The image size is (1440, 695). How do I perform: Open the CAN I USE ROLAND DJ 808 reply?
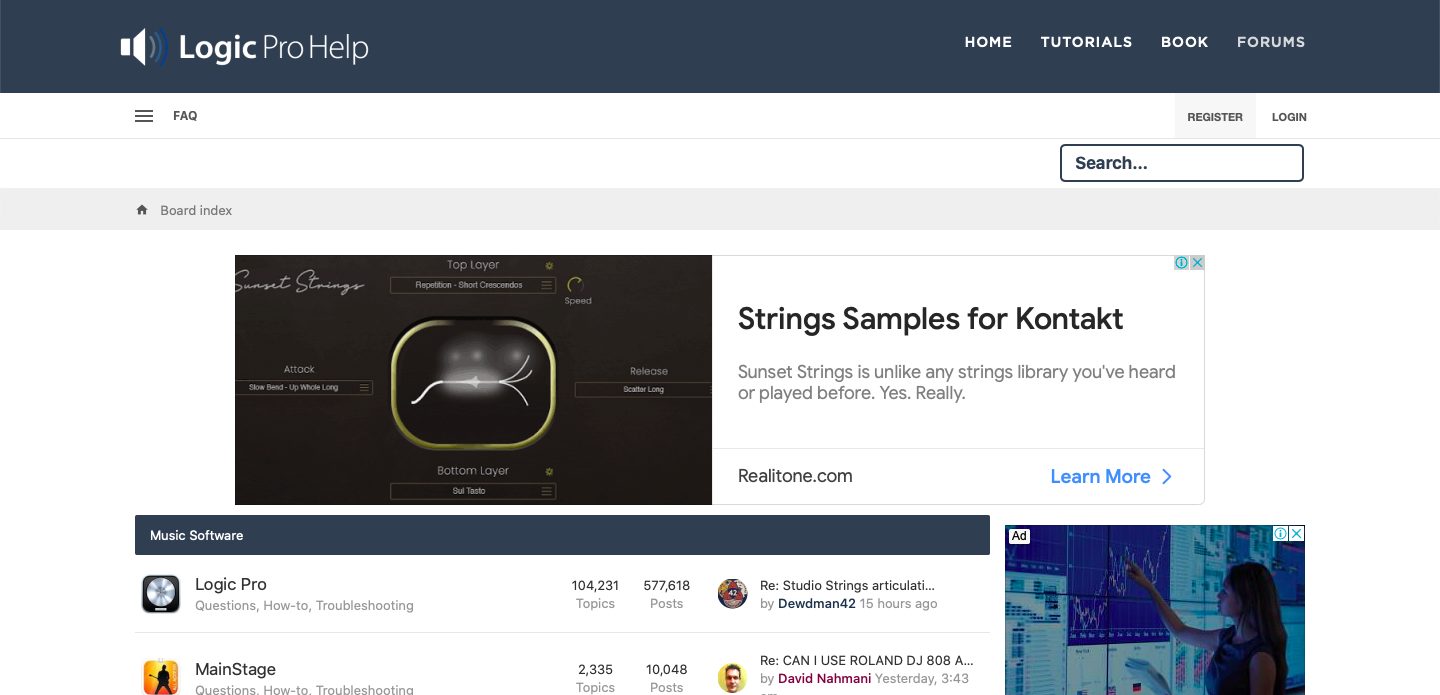click(866, 661)
